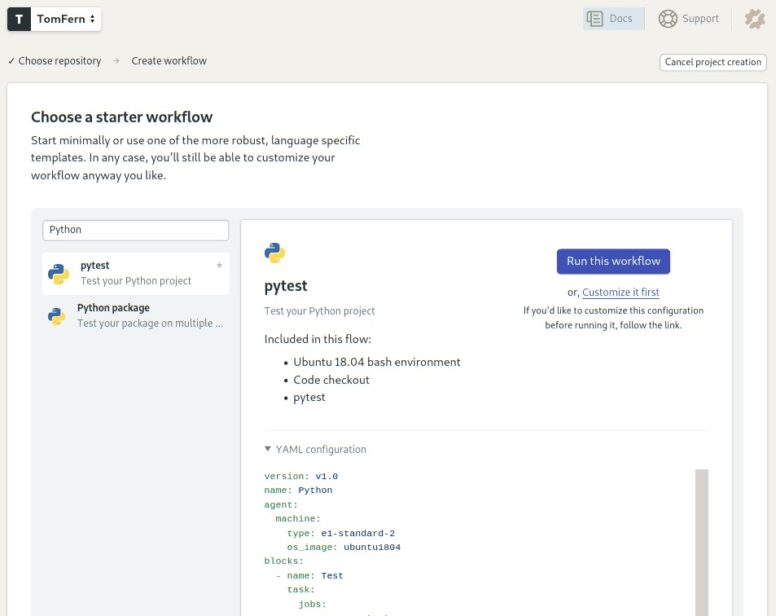Click 'os_image: ubuntu1804' YAML line

point(343,547)
